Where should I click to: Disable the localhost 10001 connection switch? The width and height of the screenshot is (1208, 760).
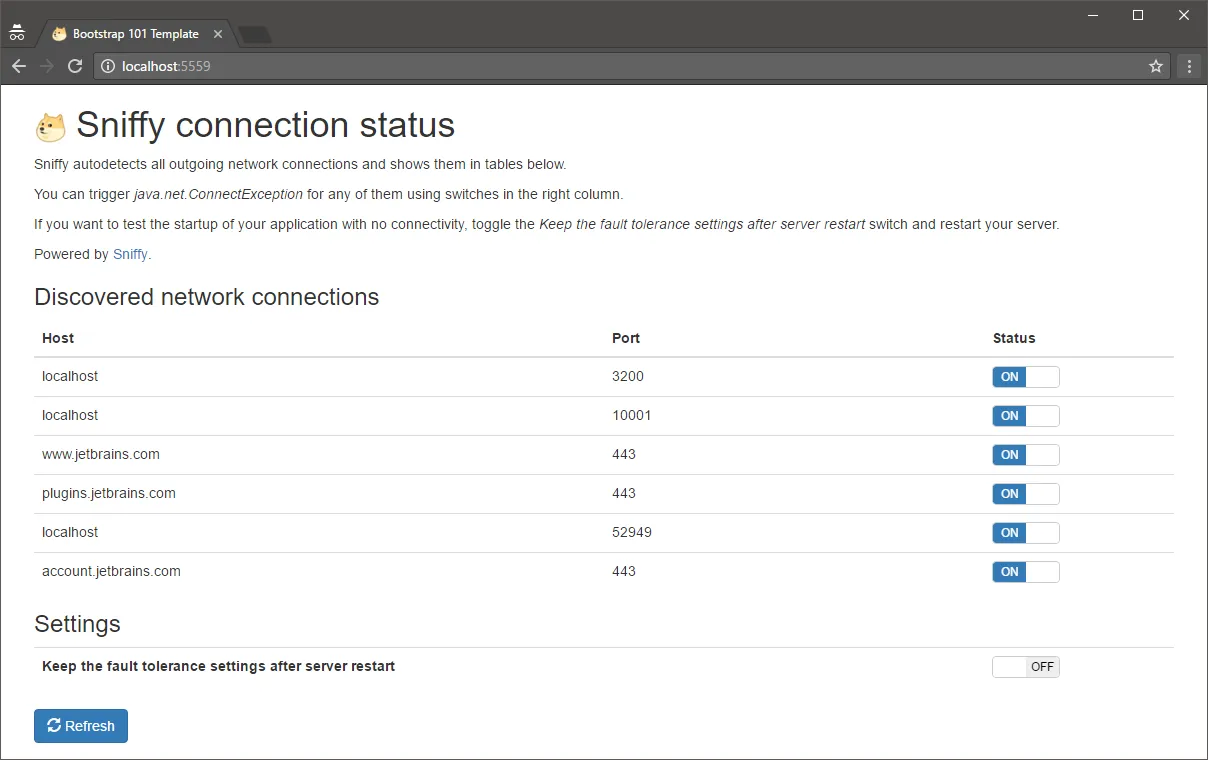point(1025,416)
